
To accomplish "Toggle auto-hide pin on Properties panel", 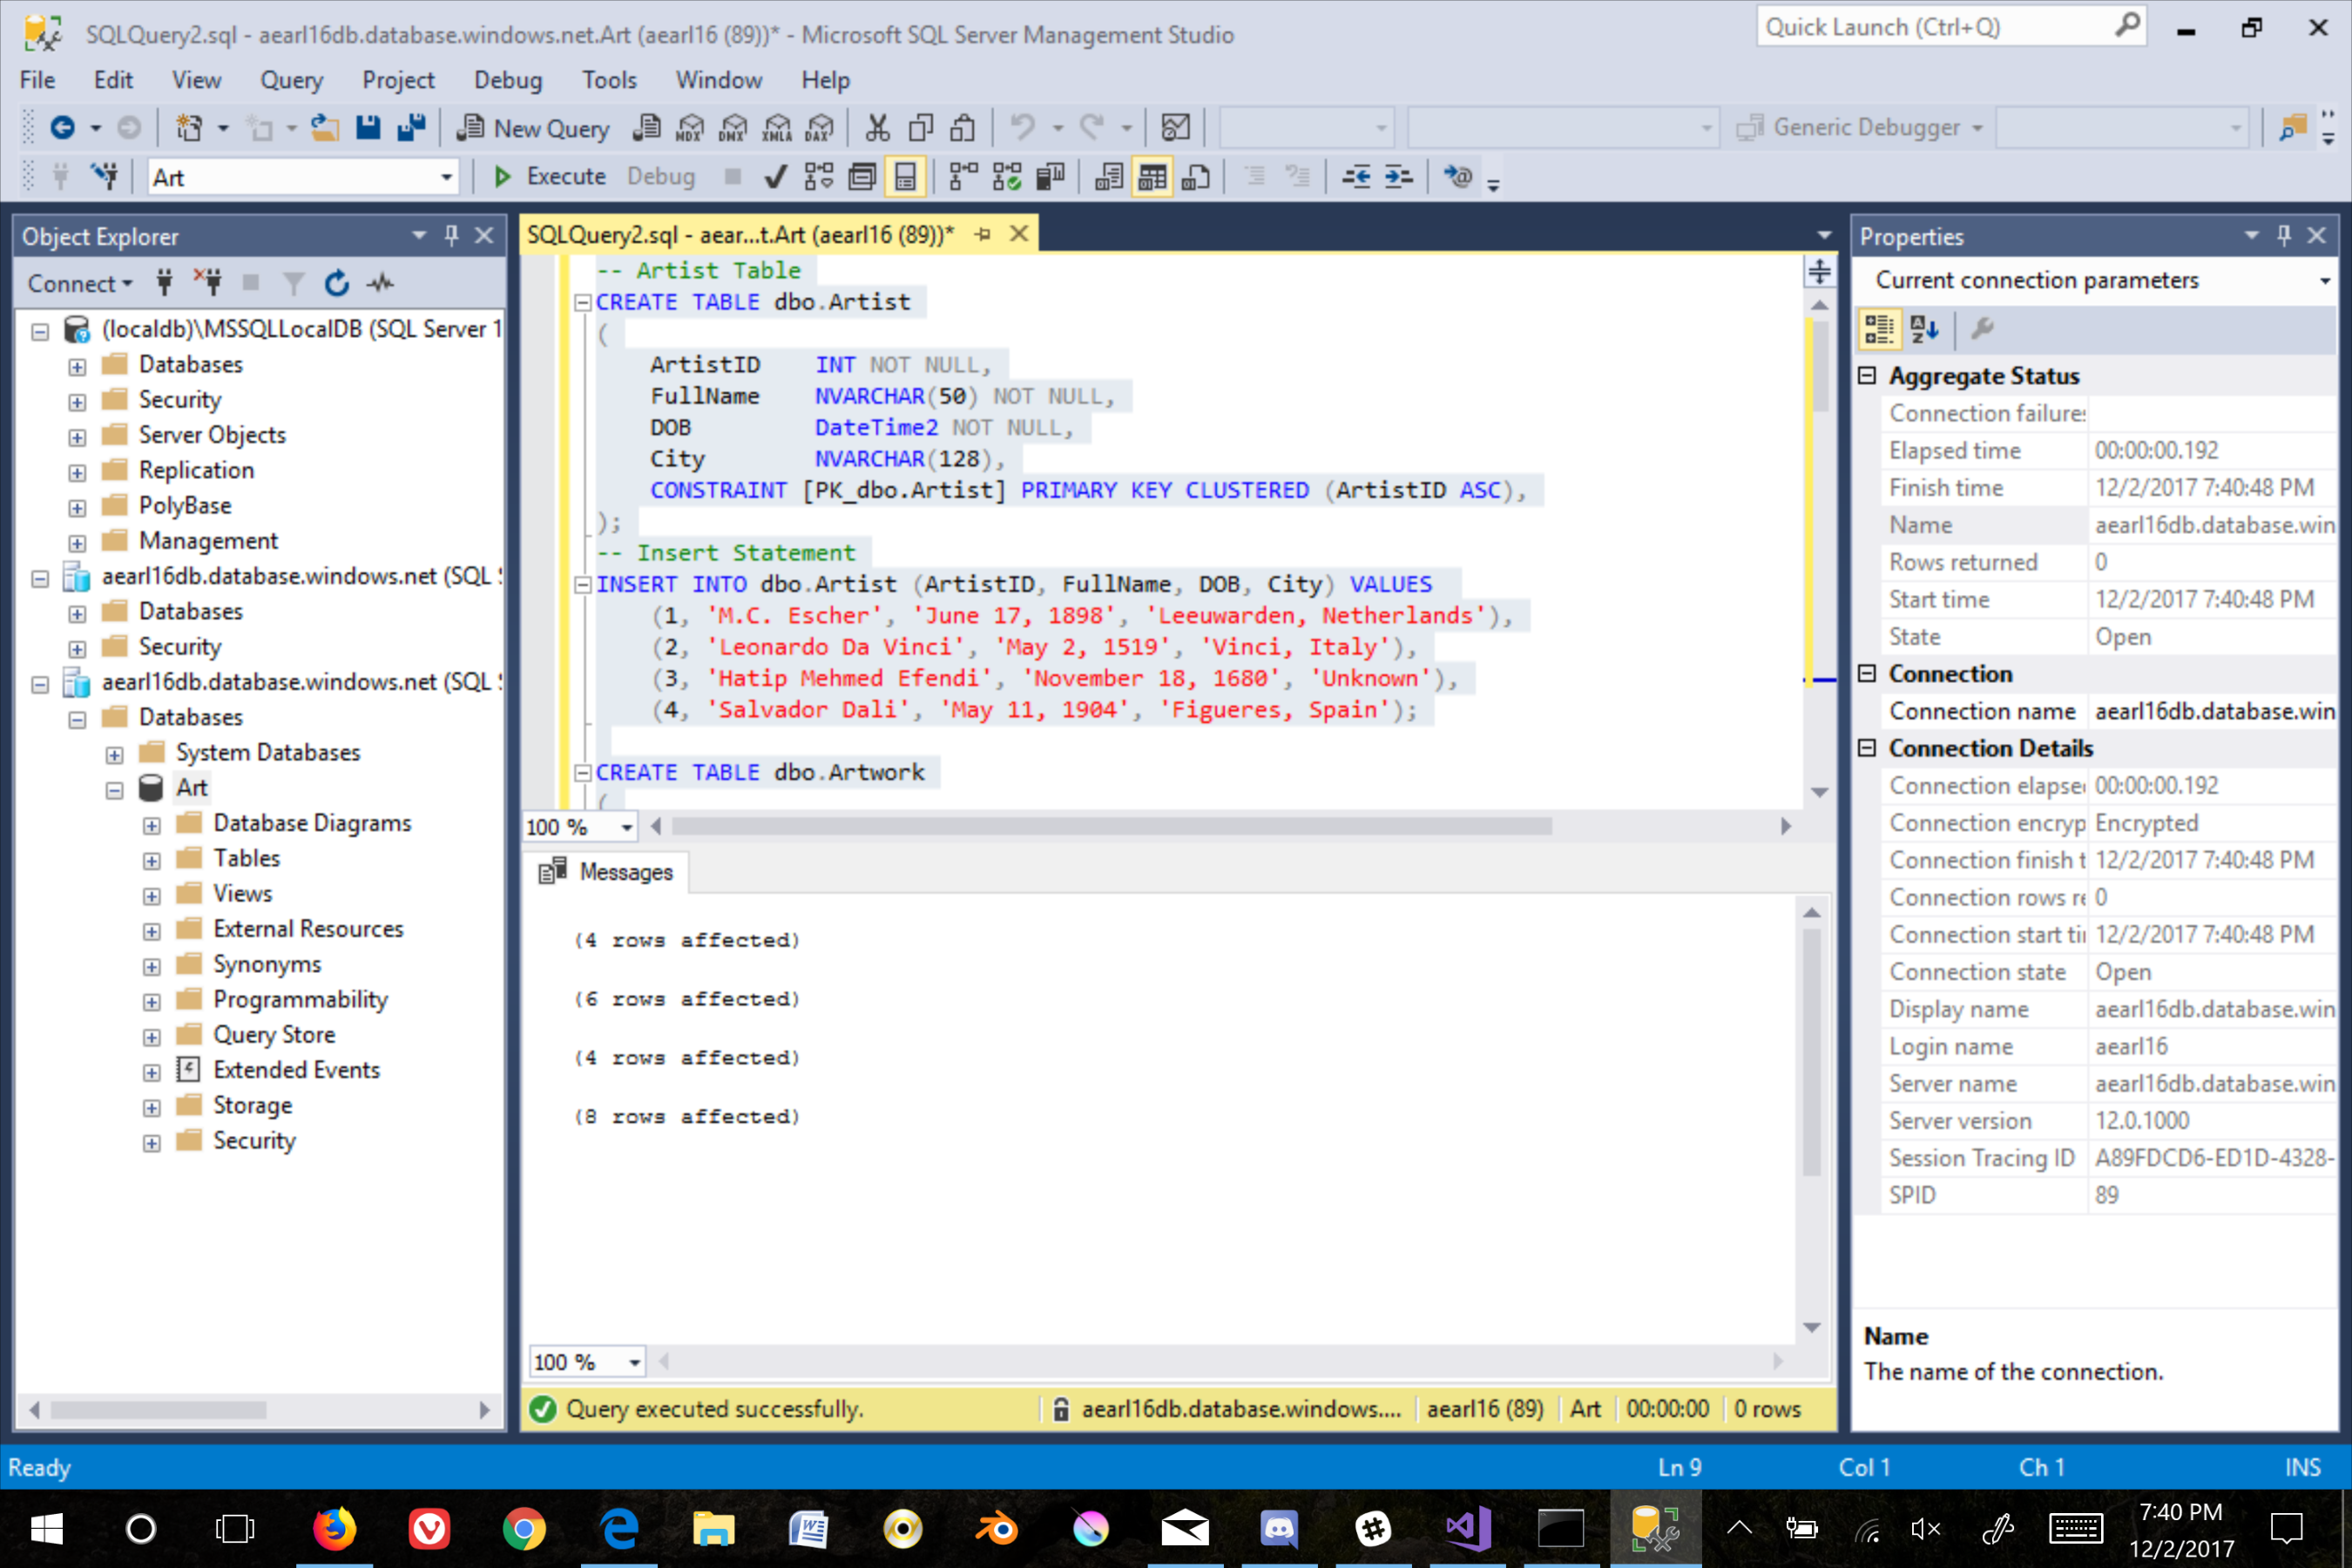I will pos(2284,236).
